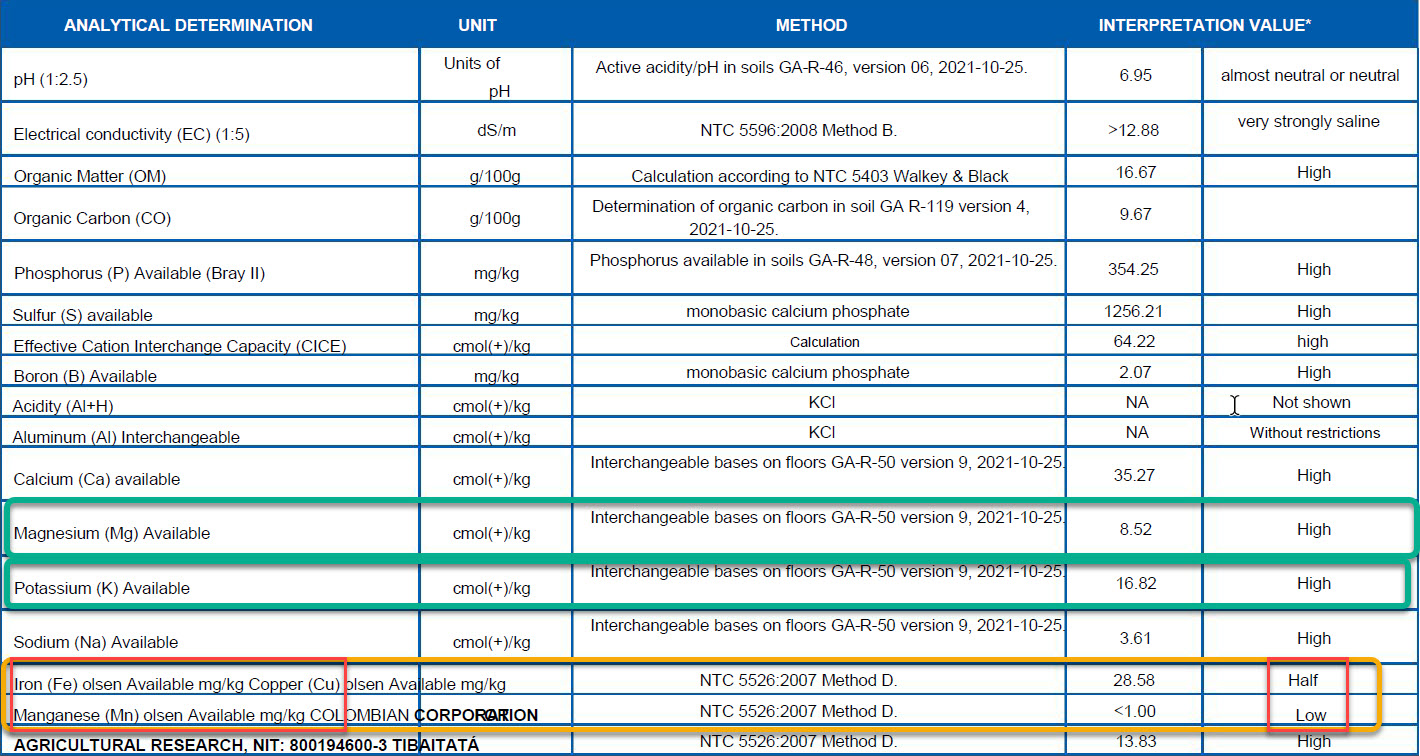Screen dimensions: 1420x756
Task: Select the Effective Cation Interchange Capacity (CICE) label
Action: [x=180, y=346]
